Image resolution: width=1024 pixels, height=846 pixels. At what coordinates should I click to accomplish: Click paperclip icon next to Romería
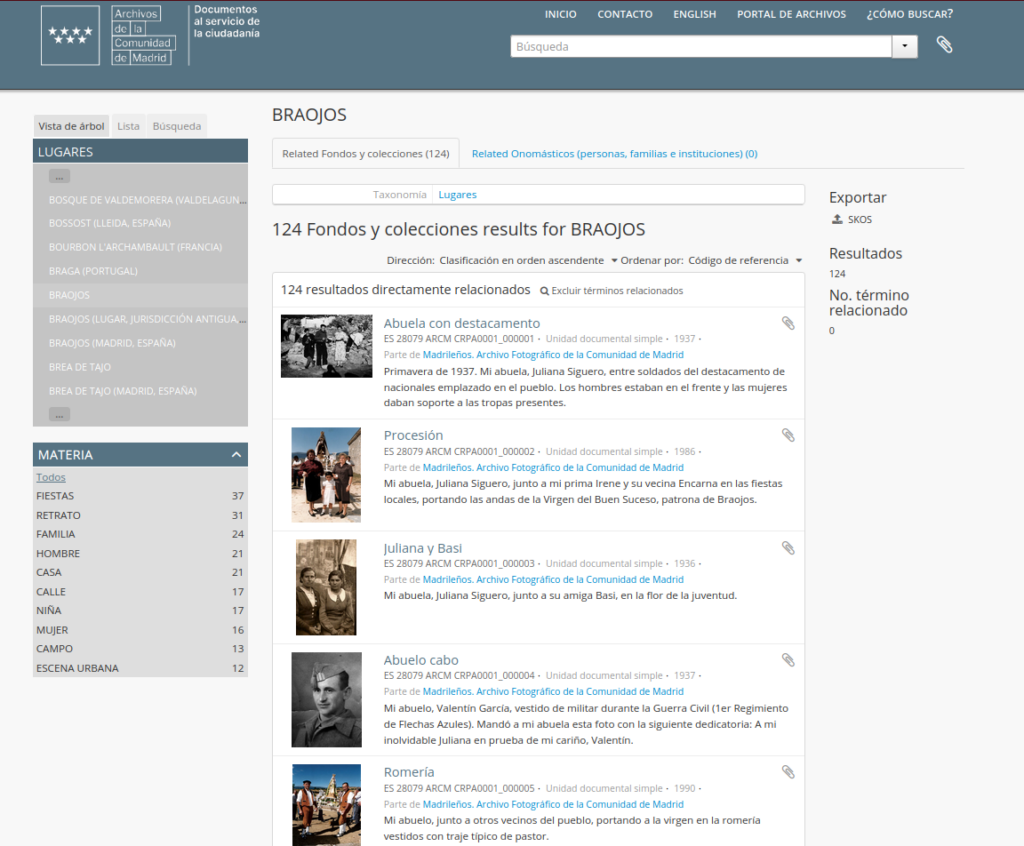[x=788, y=772]
